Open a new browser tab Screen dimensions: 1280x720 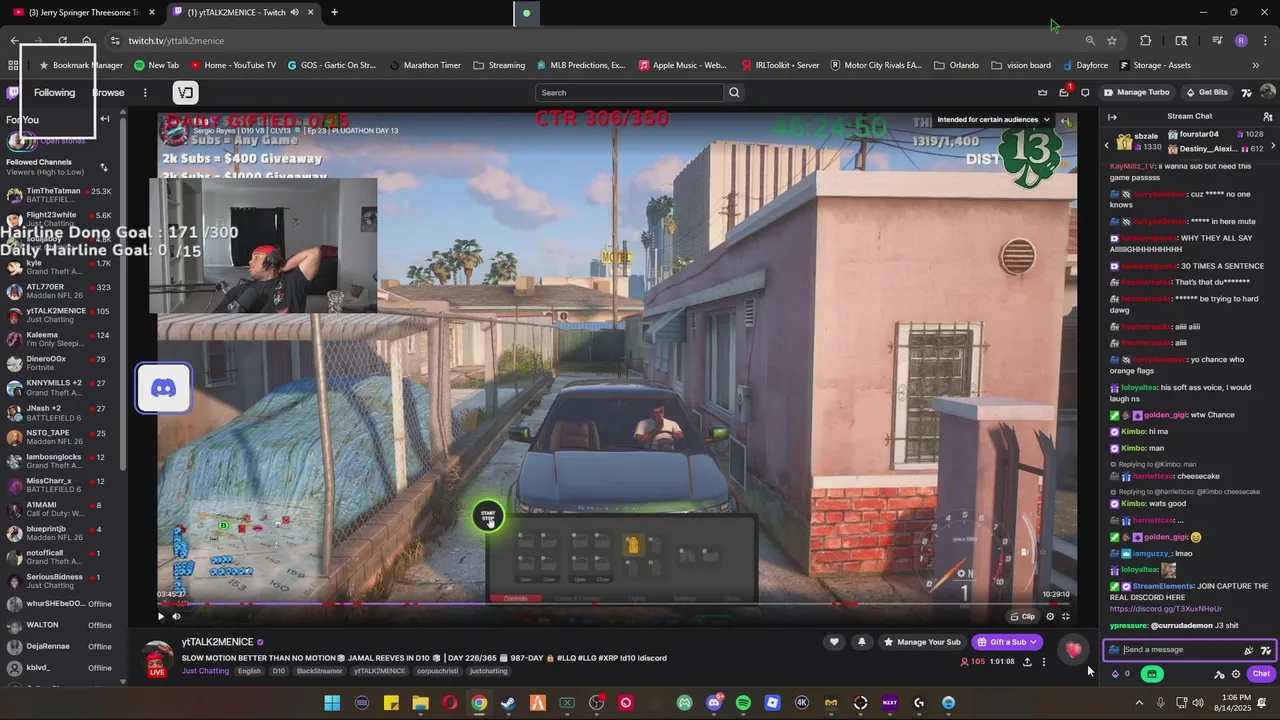[x=334, y=12]
